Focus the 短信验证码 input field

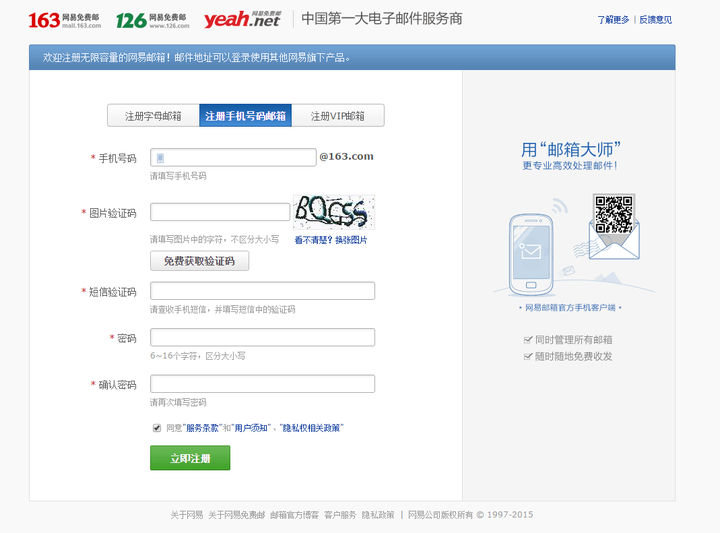click(262, 291)
